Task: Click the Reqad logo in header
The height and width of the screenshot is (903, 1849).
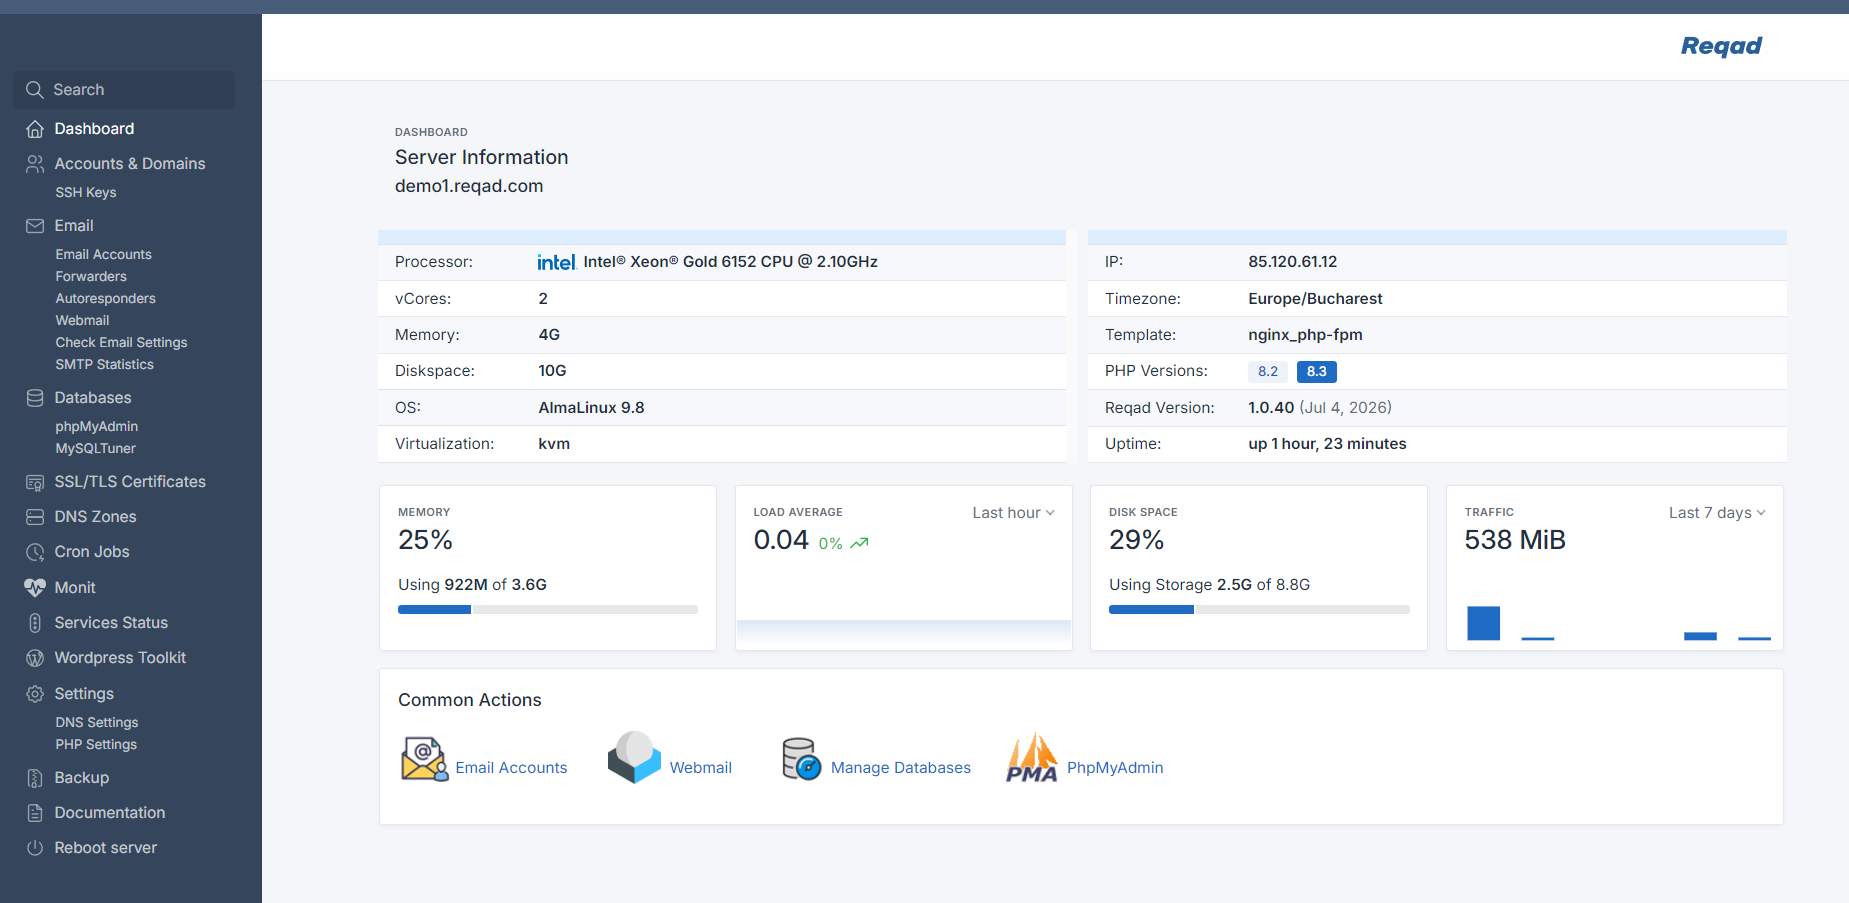Action: click(1721, 46)
